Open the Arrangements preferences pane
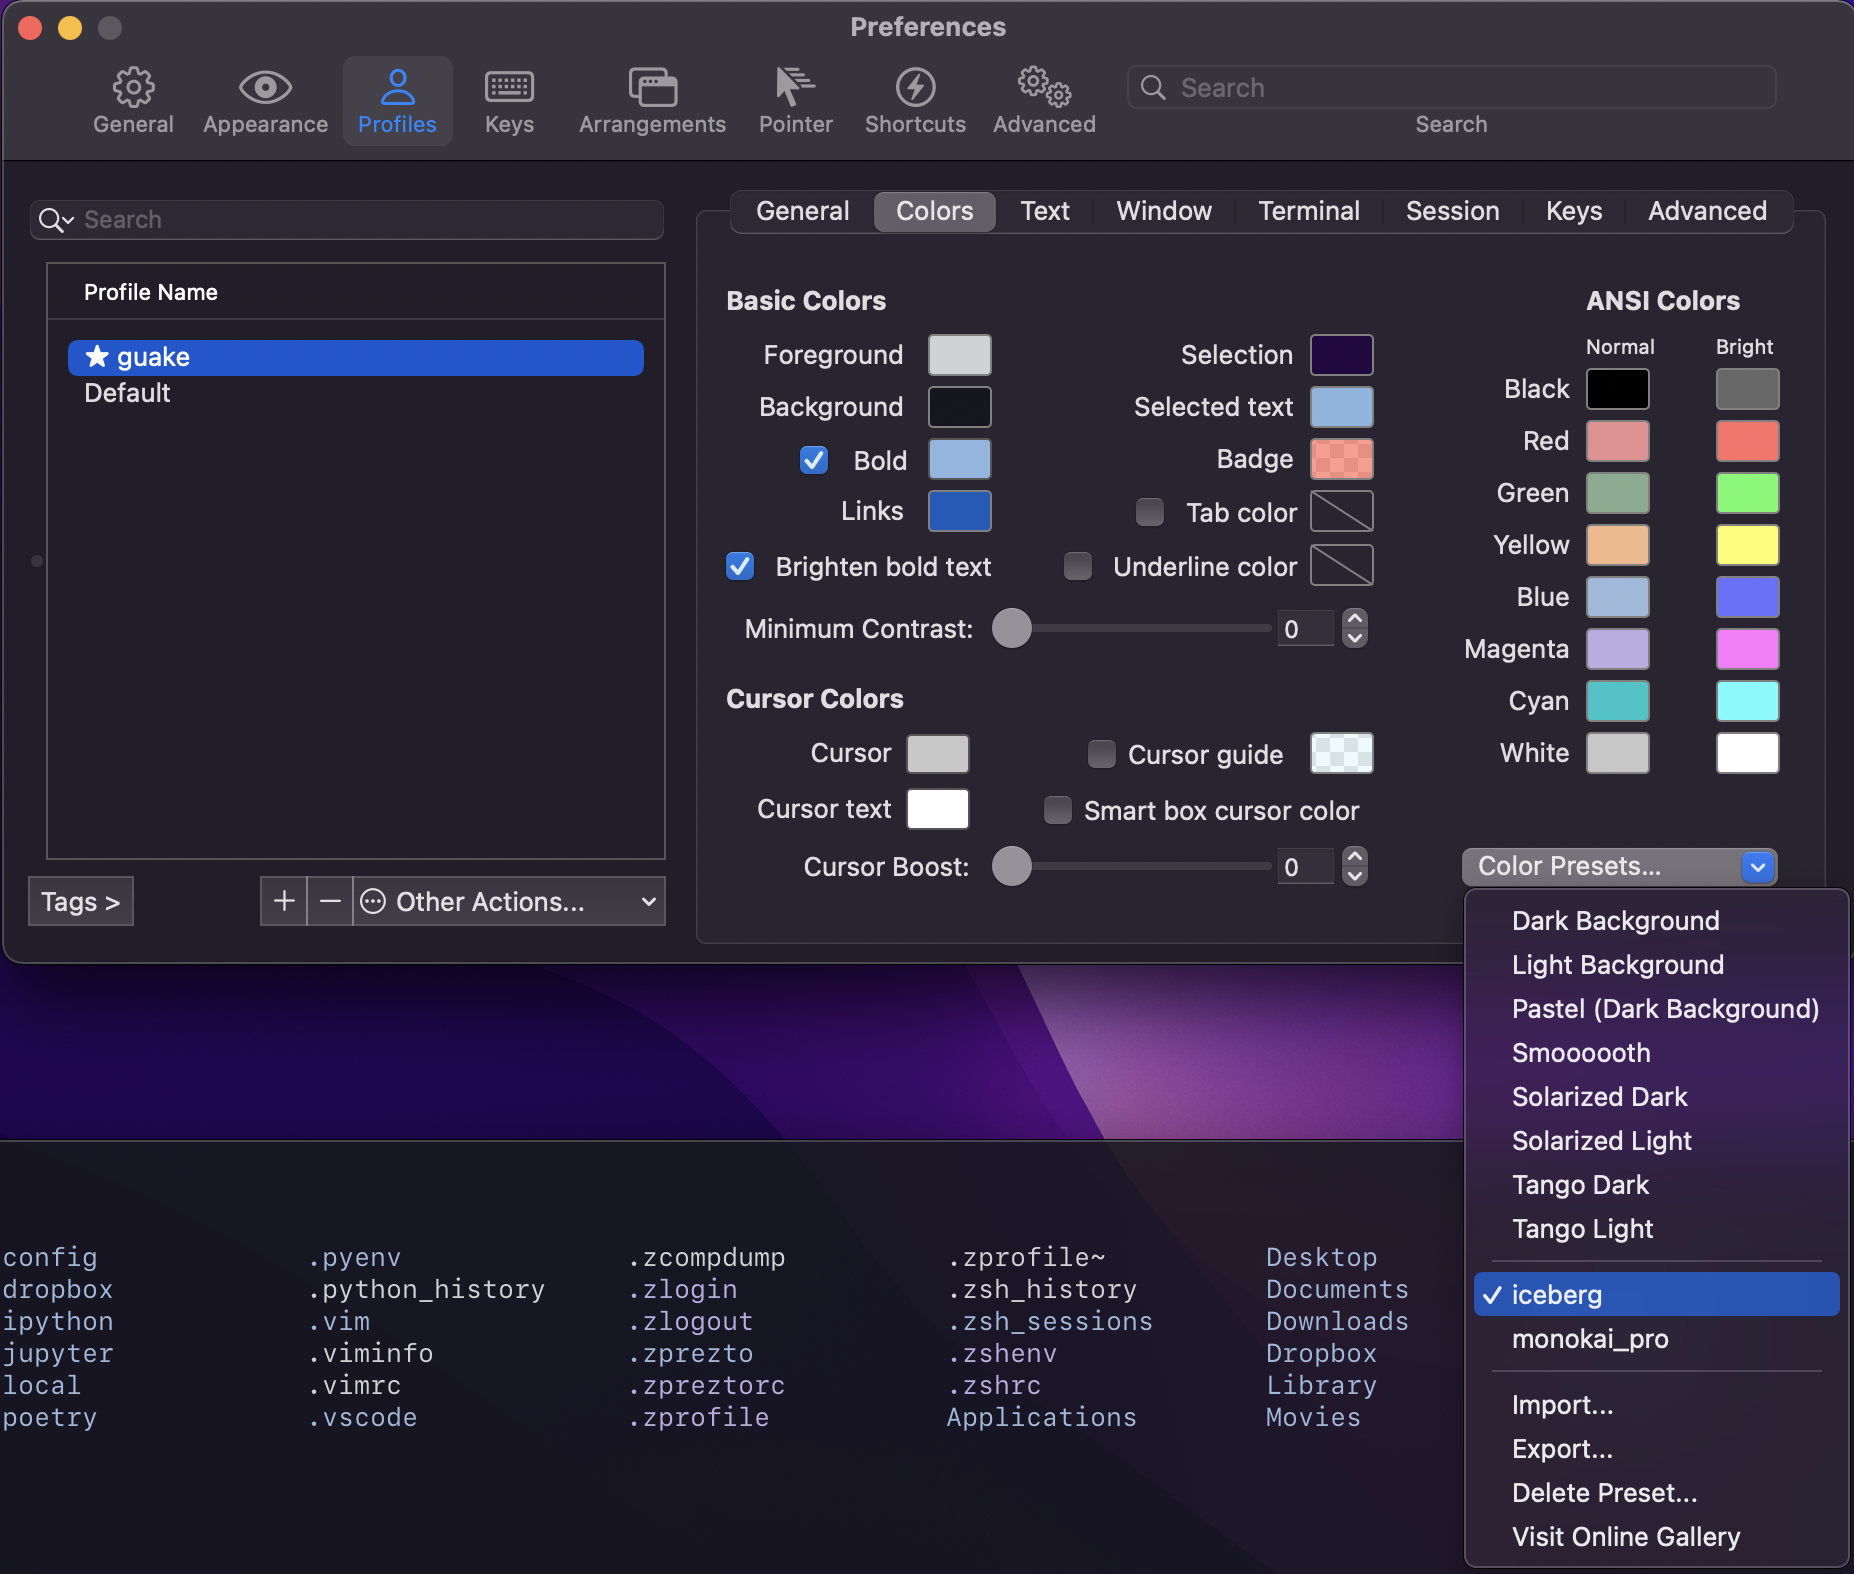This screenshot has height=1574, width=1854. click(x=651, y=100)
